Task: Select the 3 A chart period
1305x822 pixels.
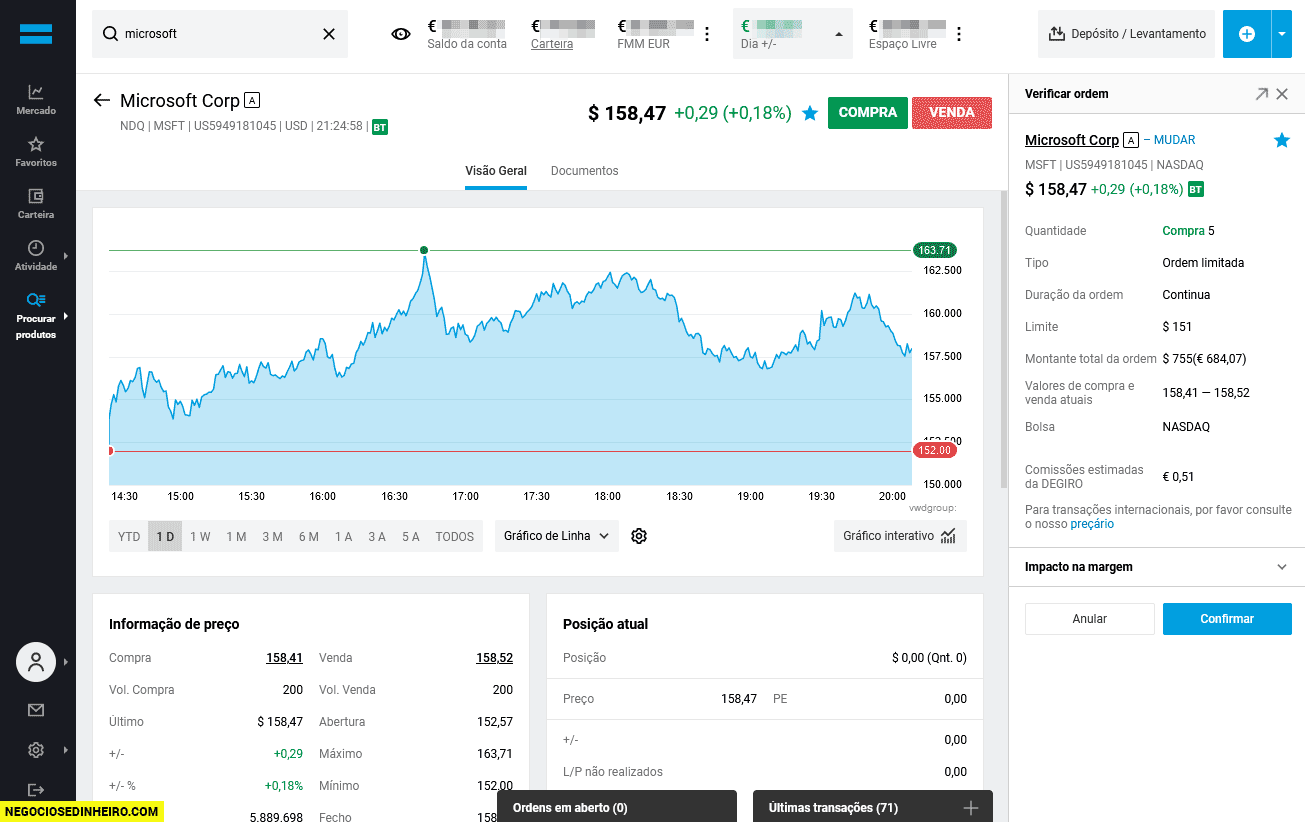Action: click(376, 536)
